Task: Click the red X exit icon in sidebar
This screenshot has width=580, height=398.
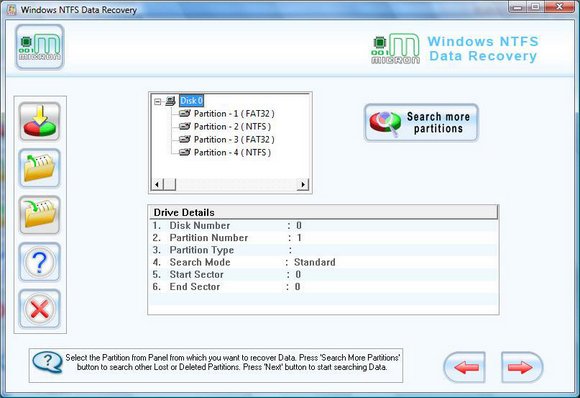Action: pyautogui.click(x=40, y=309)
